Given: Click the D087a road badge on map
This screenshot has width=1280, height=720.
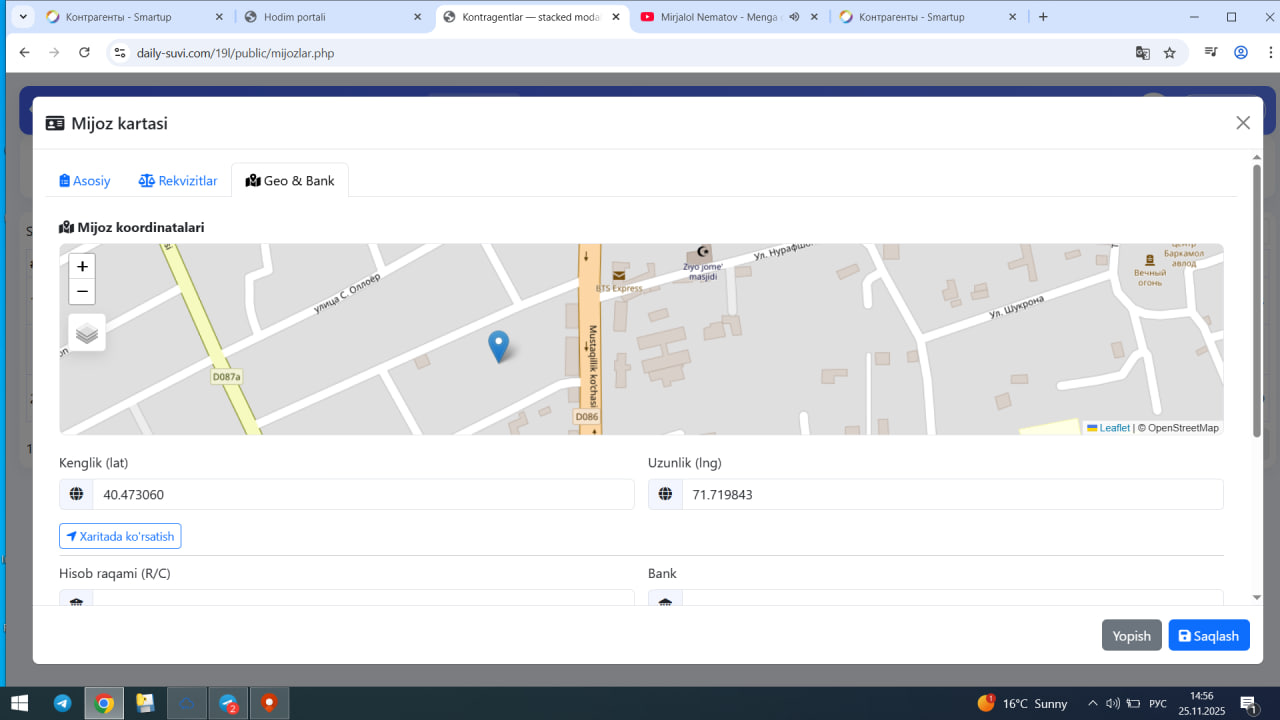Looking at the screenshot, I should coord(227,377).
